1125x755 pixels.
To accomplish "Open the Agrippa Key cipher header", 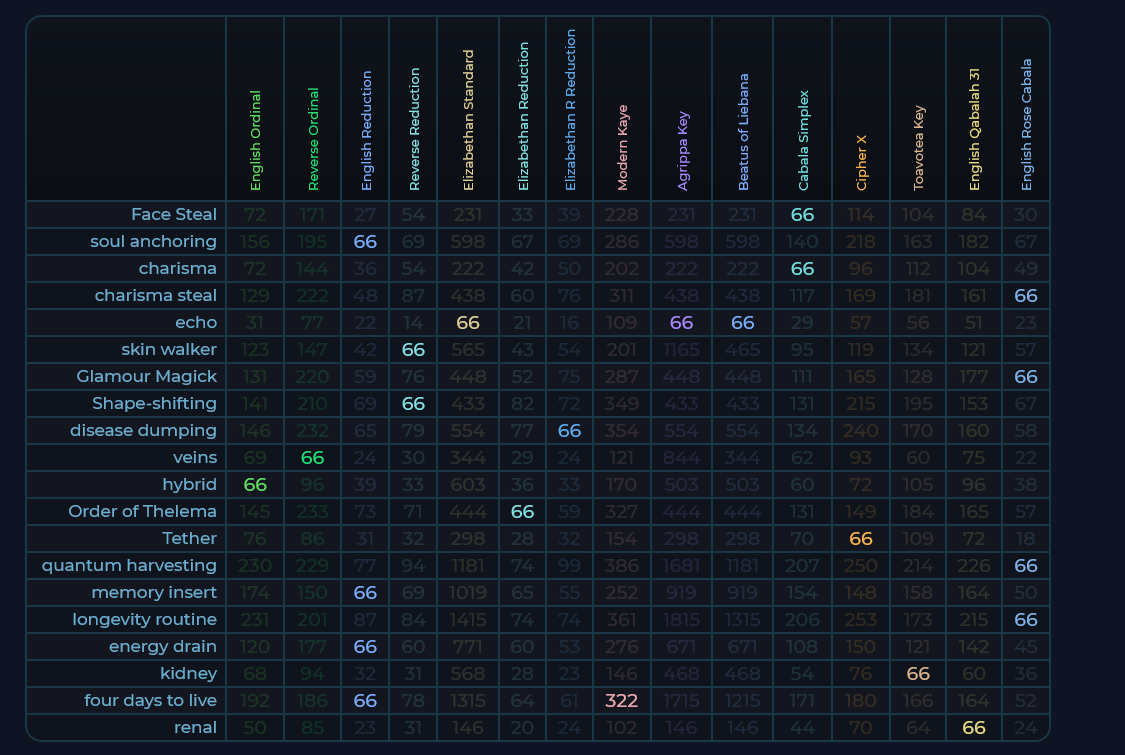I will click(683, 151).
